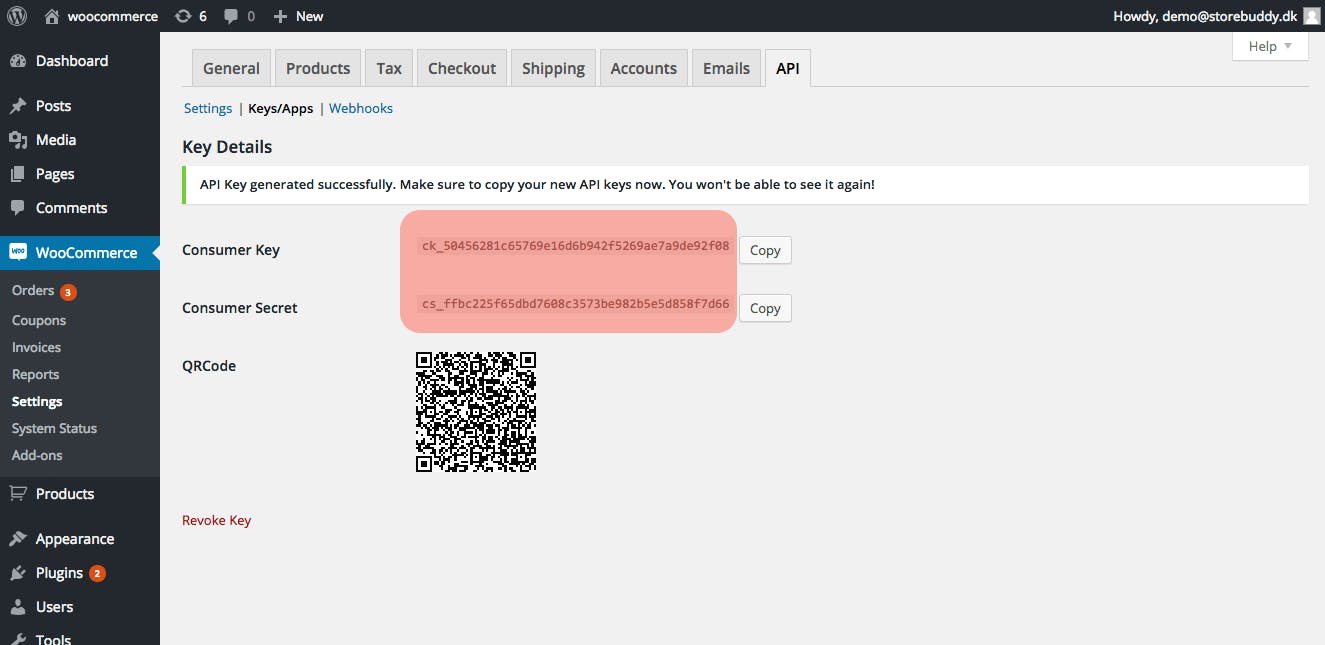This screenshot has width=1325, height=645.
Task: Click the Appearance brush icon
Action: click(x=18, y=539)
